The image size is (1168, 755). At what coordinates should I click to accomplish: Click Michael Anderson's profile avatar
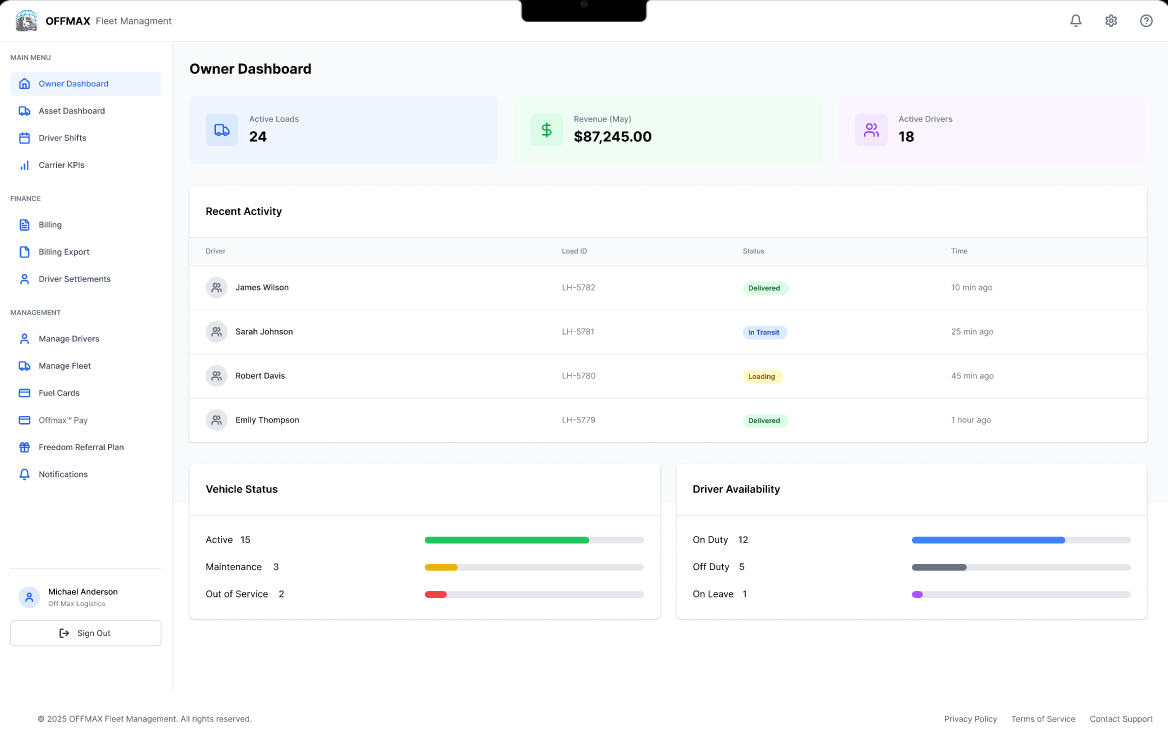[29, 597]
